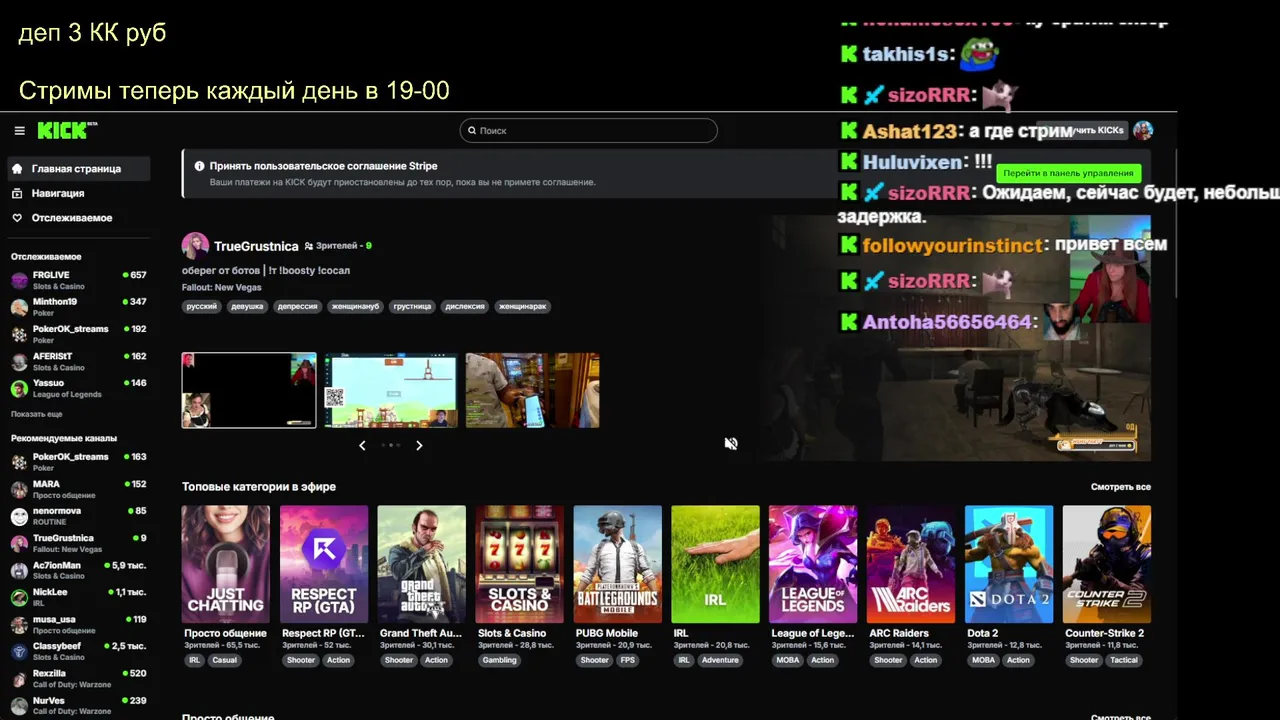
Task: Open the FRGLIVE followed channel
Action: 79,280
